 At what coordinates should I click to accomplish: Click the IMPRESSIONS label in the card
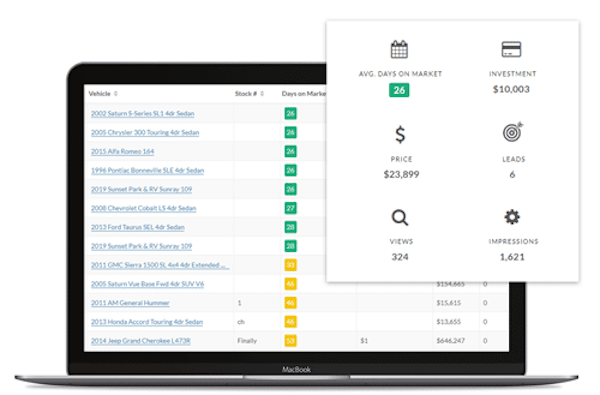[513, 242]
